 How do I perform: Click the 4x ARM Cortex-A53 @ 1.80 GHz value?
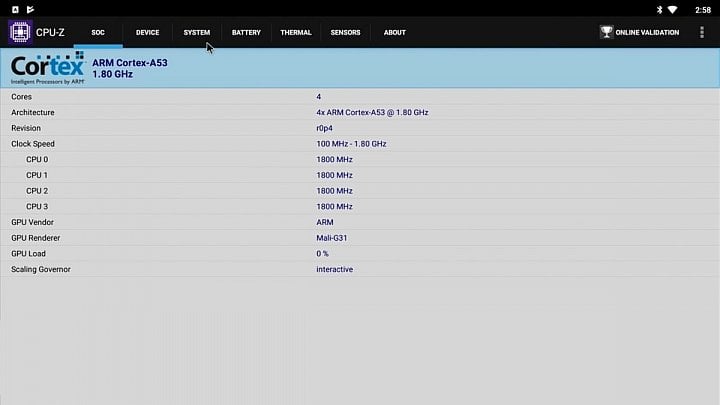[x=372, y=112]
